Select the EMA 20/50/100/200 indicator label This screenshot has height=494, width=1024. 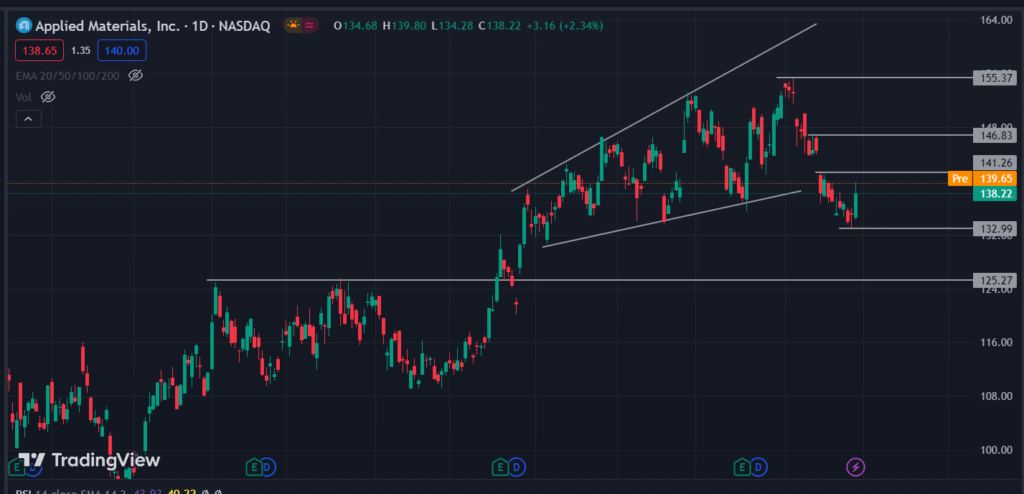coord(68,76)
